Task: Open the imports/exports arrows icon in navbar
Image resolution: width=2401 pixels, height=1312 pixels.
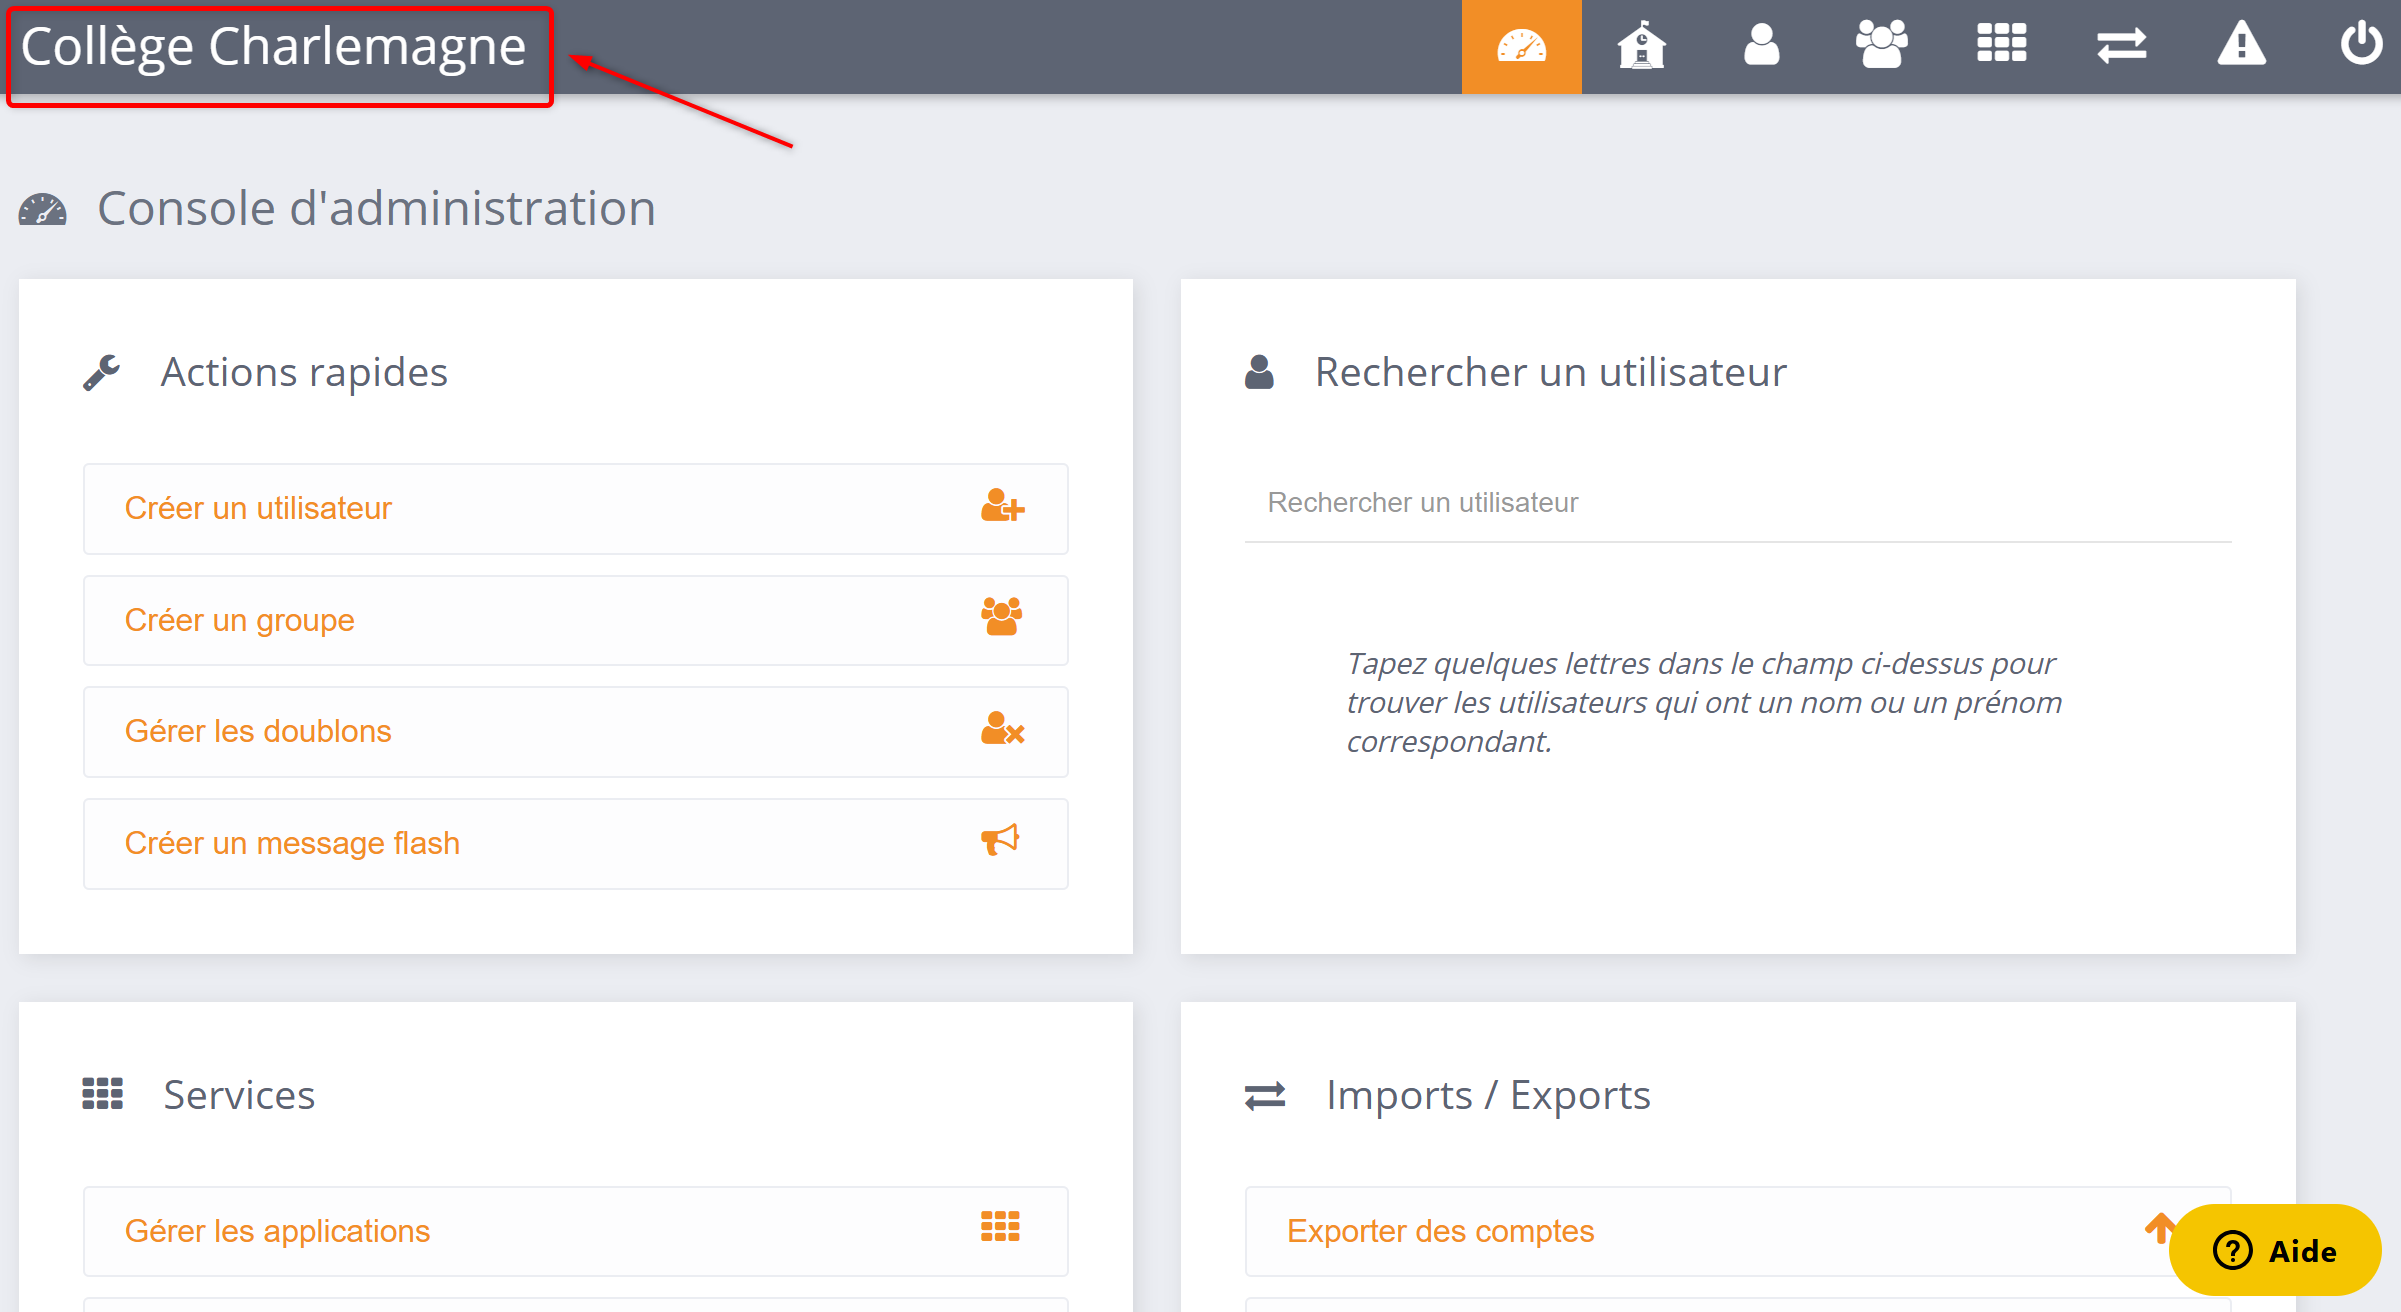Action: 2121,46
